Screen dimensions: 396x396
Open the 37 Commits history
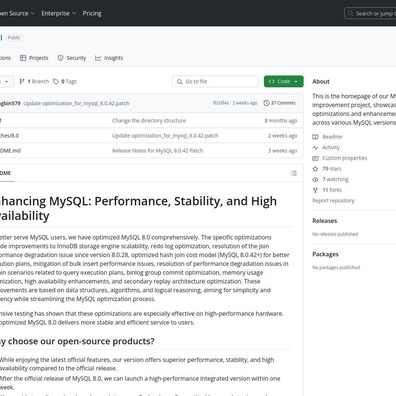click(x=279, y=103)
